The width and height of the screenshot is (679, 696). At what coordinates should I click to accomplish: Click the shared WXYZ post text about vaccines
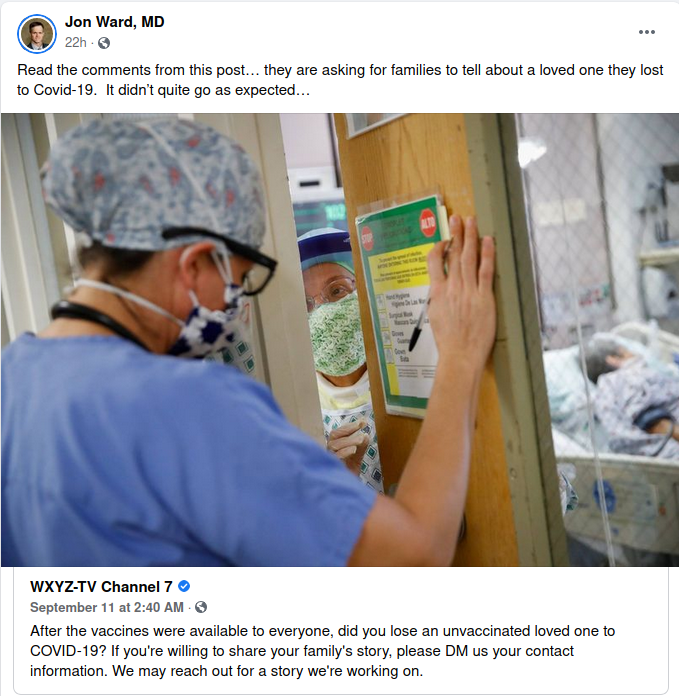[x=323, y=651]
